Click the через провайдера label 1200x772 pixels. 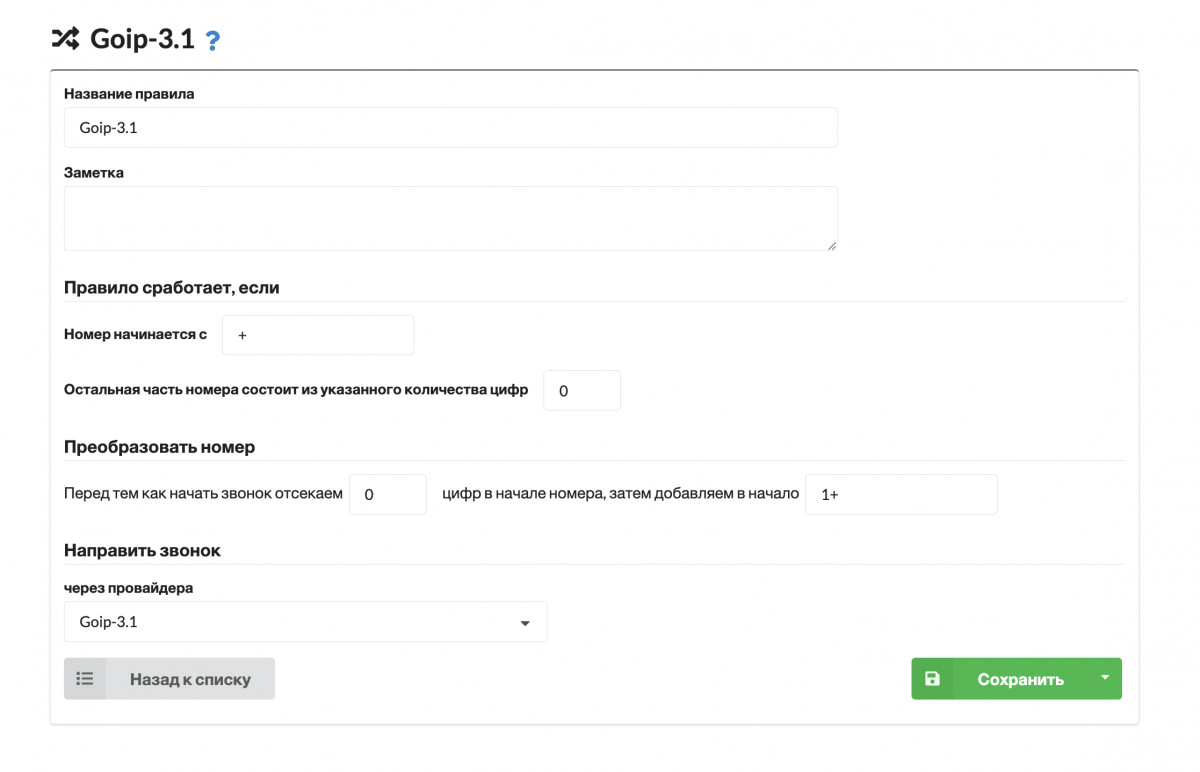tap(129, 588)
